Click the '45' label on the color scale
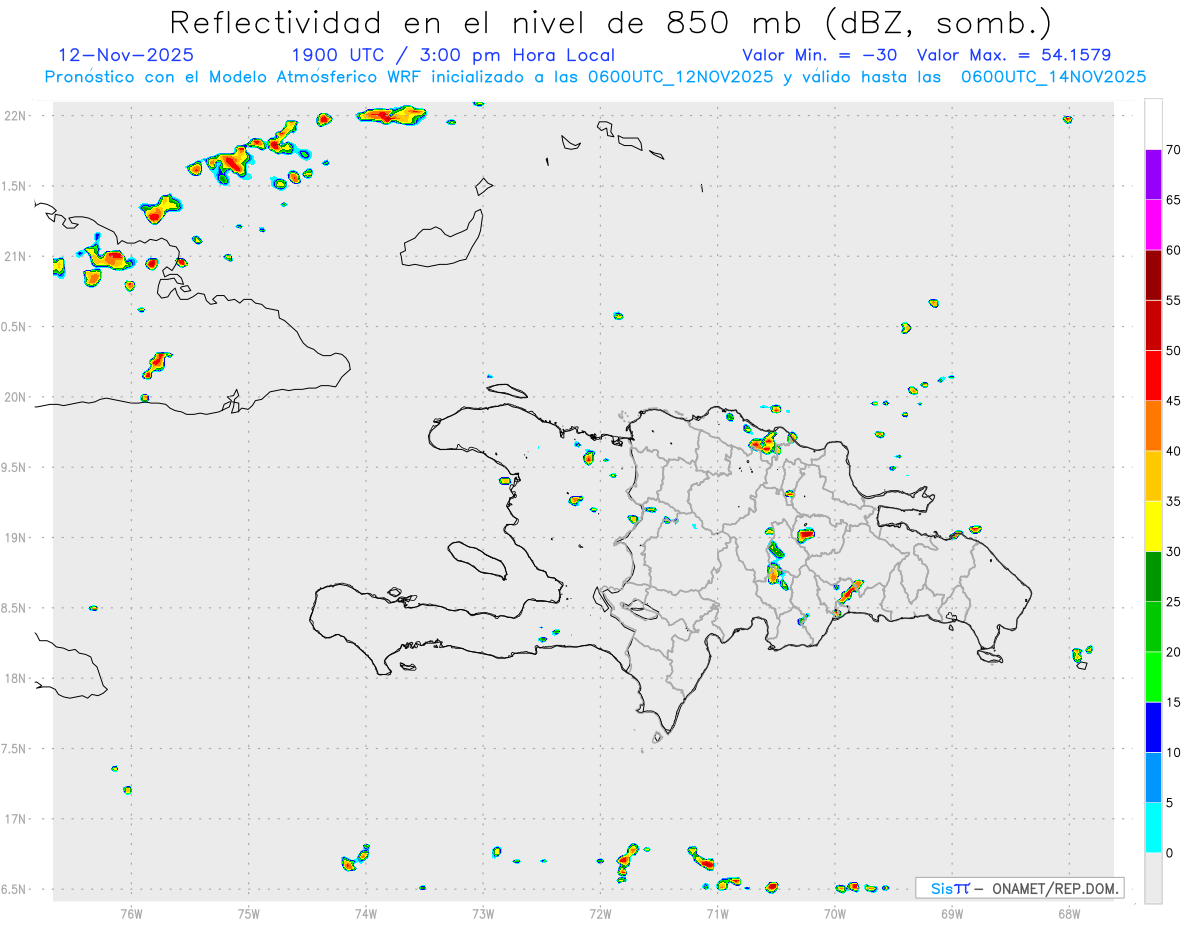The width and height of the screenshot is (1200, 927). click(1173, 401)
